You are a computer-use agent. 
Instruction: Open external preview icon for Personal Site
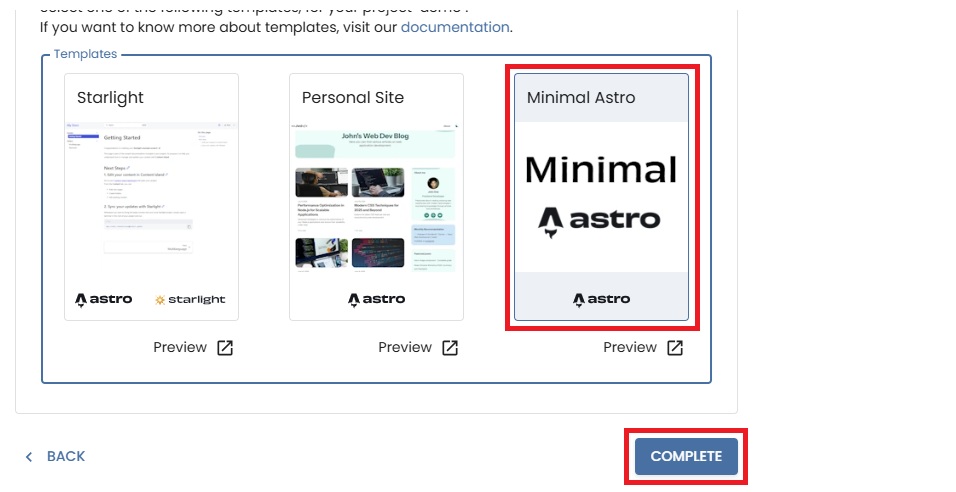point(450,348)
